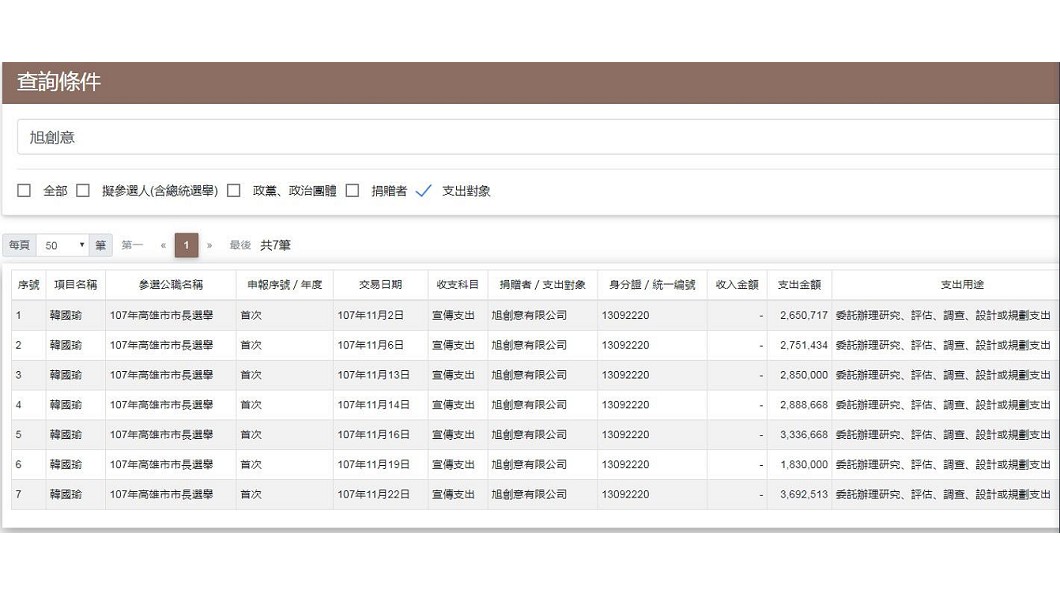Screen dimensions: 1060x596
Task: Click the 序號 column header
Action: tap(28, 285)
